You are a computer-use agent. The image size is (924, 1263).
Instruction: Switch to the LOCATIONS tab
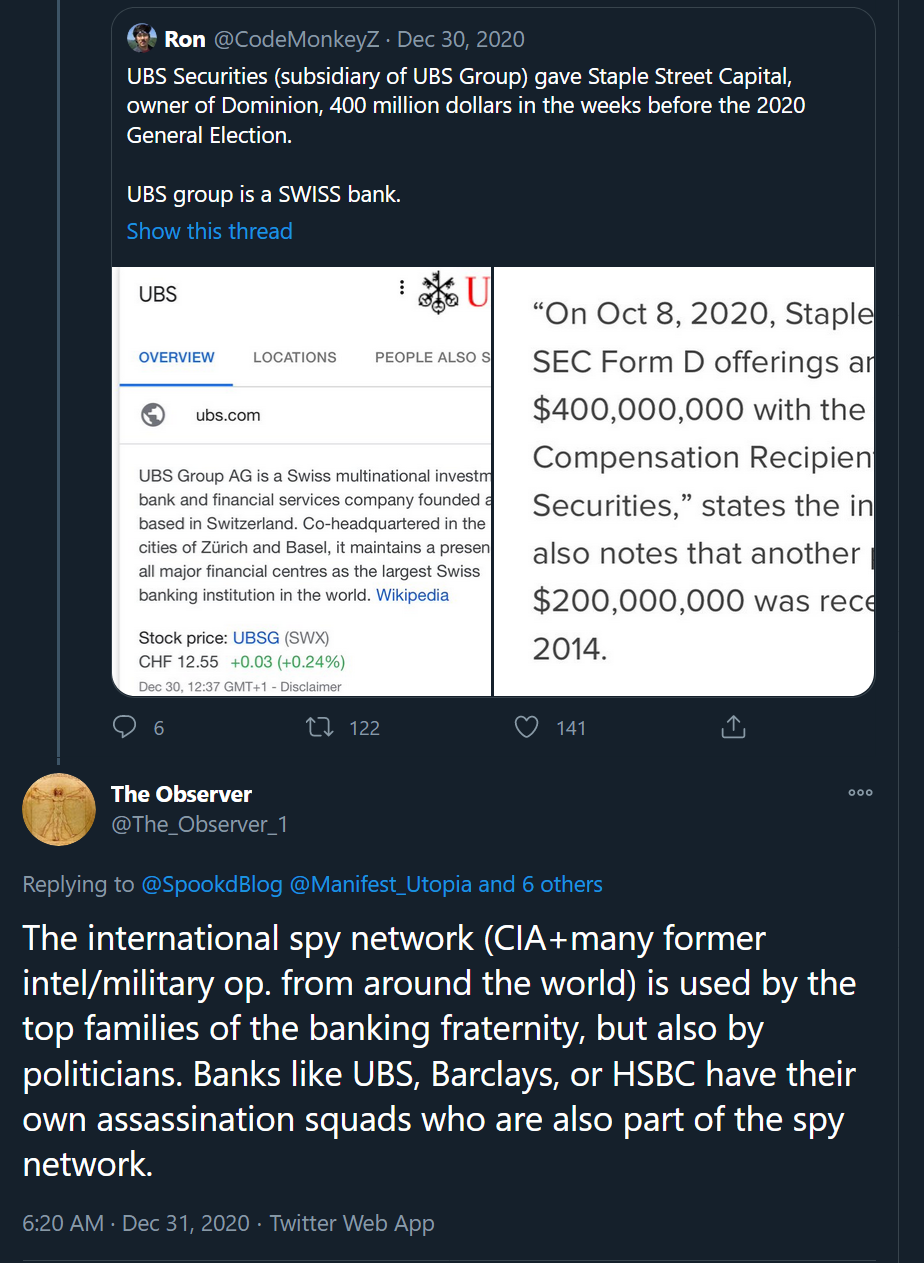(x=294, y=357)
